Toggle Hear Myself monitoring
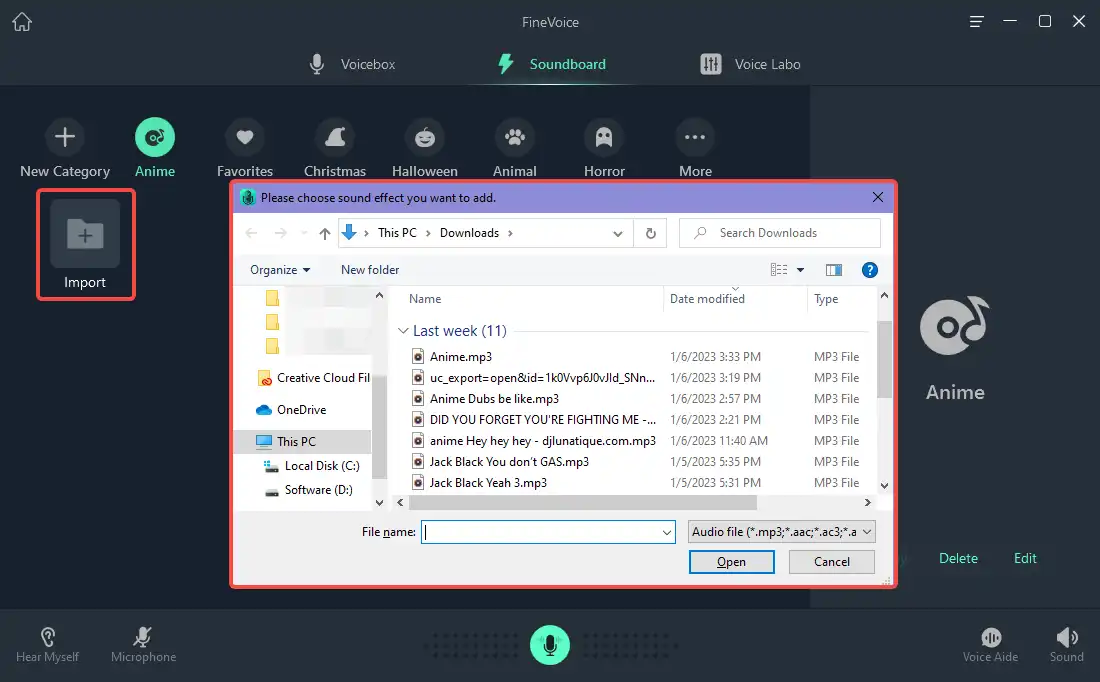 [48, 645]
